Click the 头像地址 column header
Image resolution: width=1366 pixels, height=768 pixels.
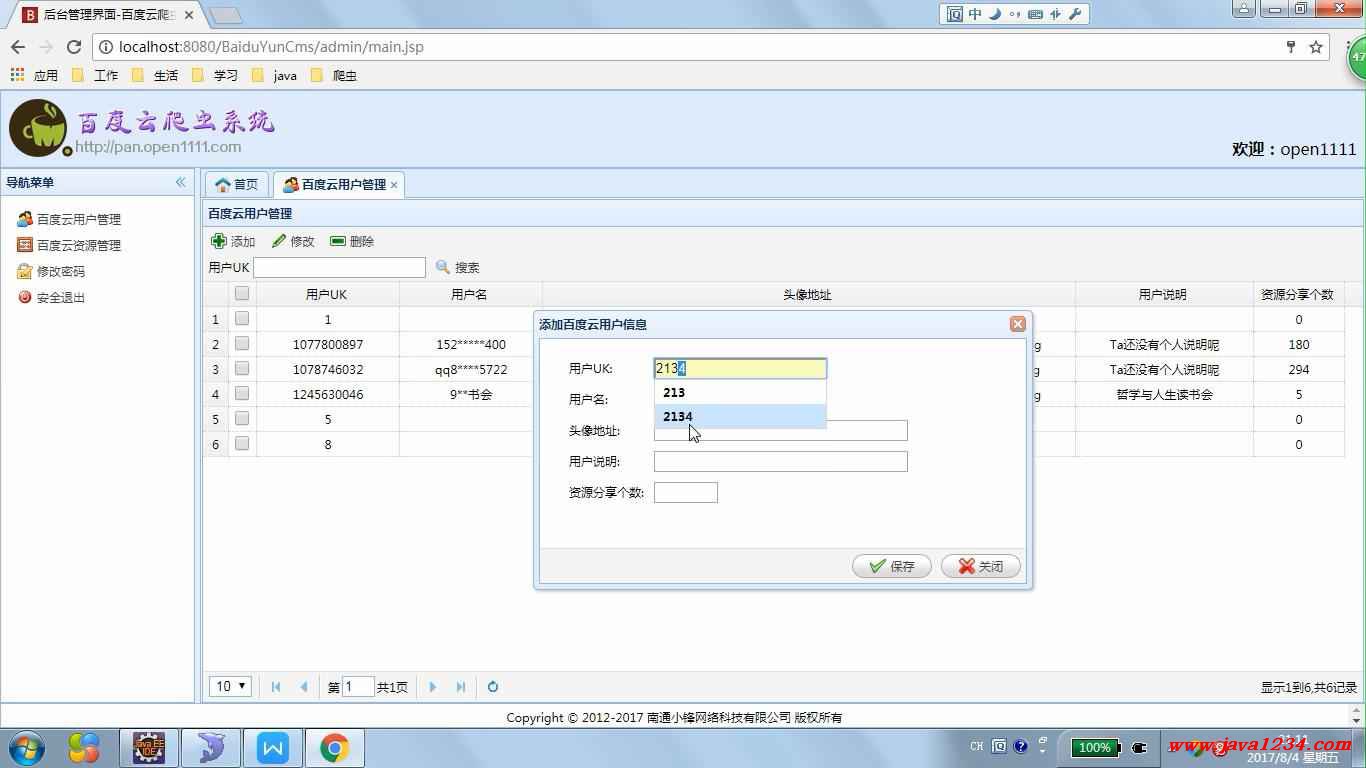point(807,294)
